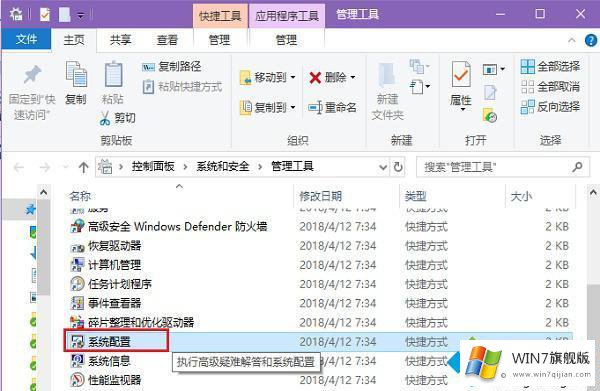Click 管理工具 breadcrumb in address bar
600x391 pixels.
[x=292, y=166]
